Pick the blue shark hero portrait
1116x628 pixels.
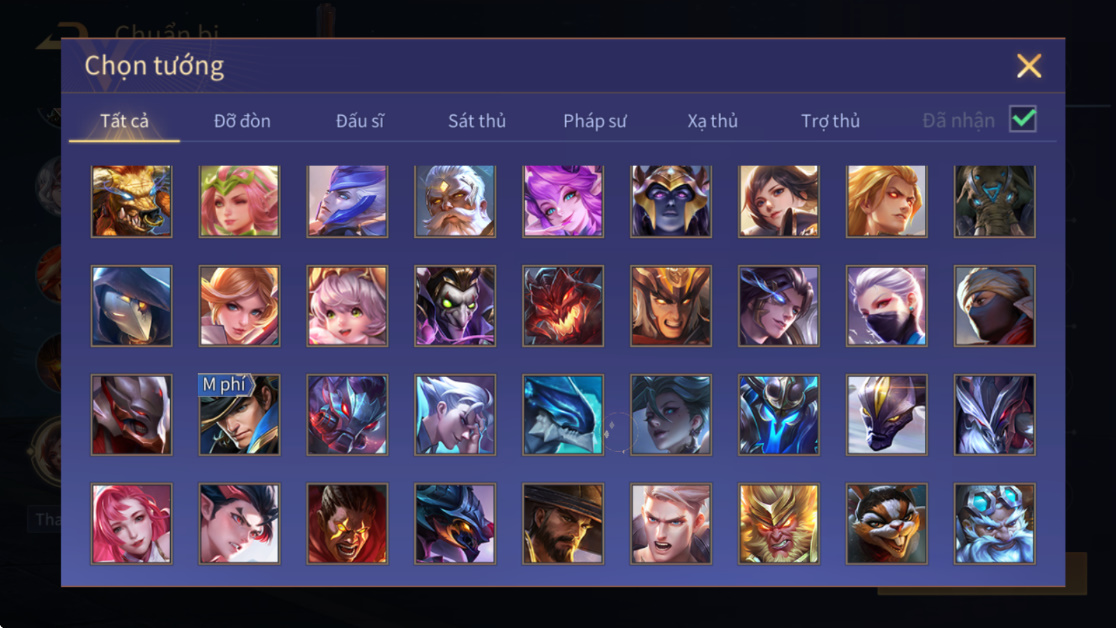click(x=563, y=414)
